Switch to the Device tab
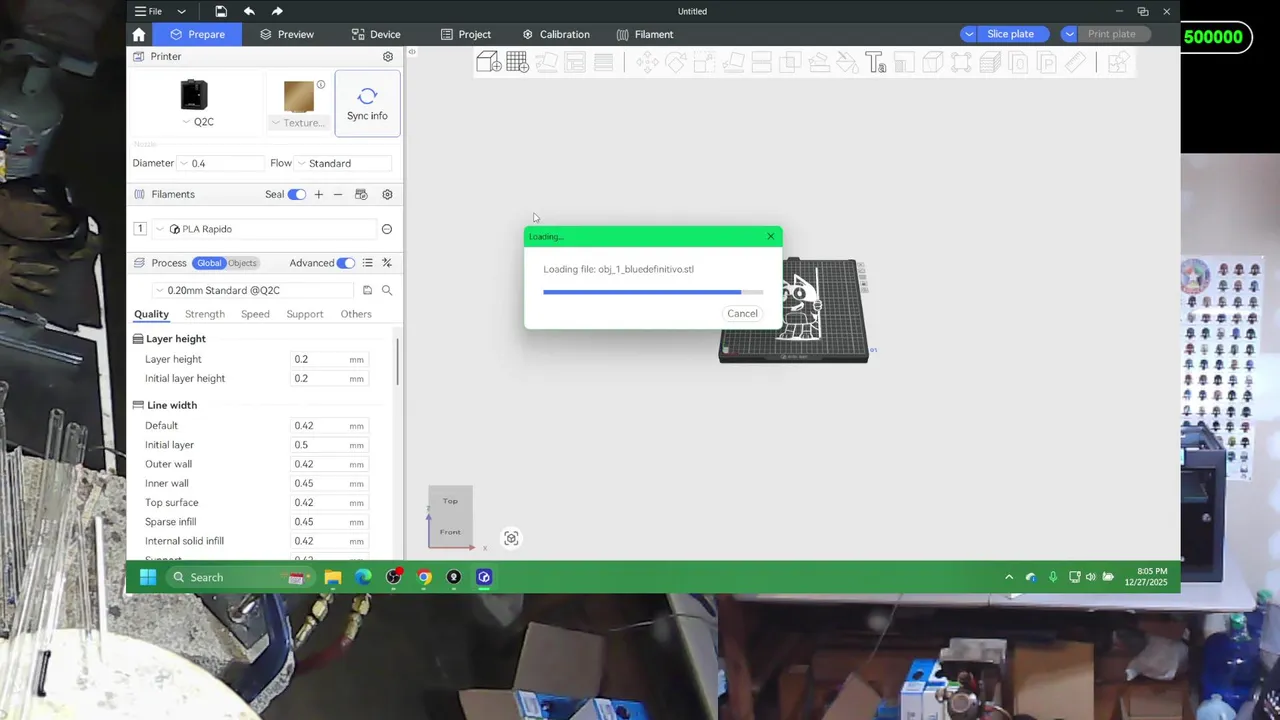1280x720 pixels. (x=376, y=34)
